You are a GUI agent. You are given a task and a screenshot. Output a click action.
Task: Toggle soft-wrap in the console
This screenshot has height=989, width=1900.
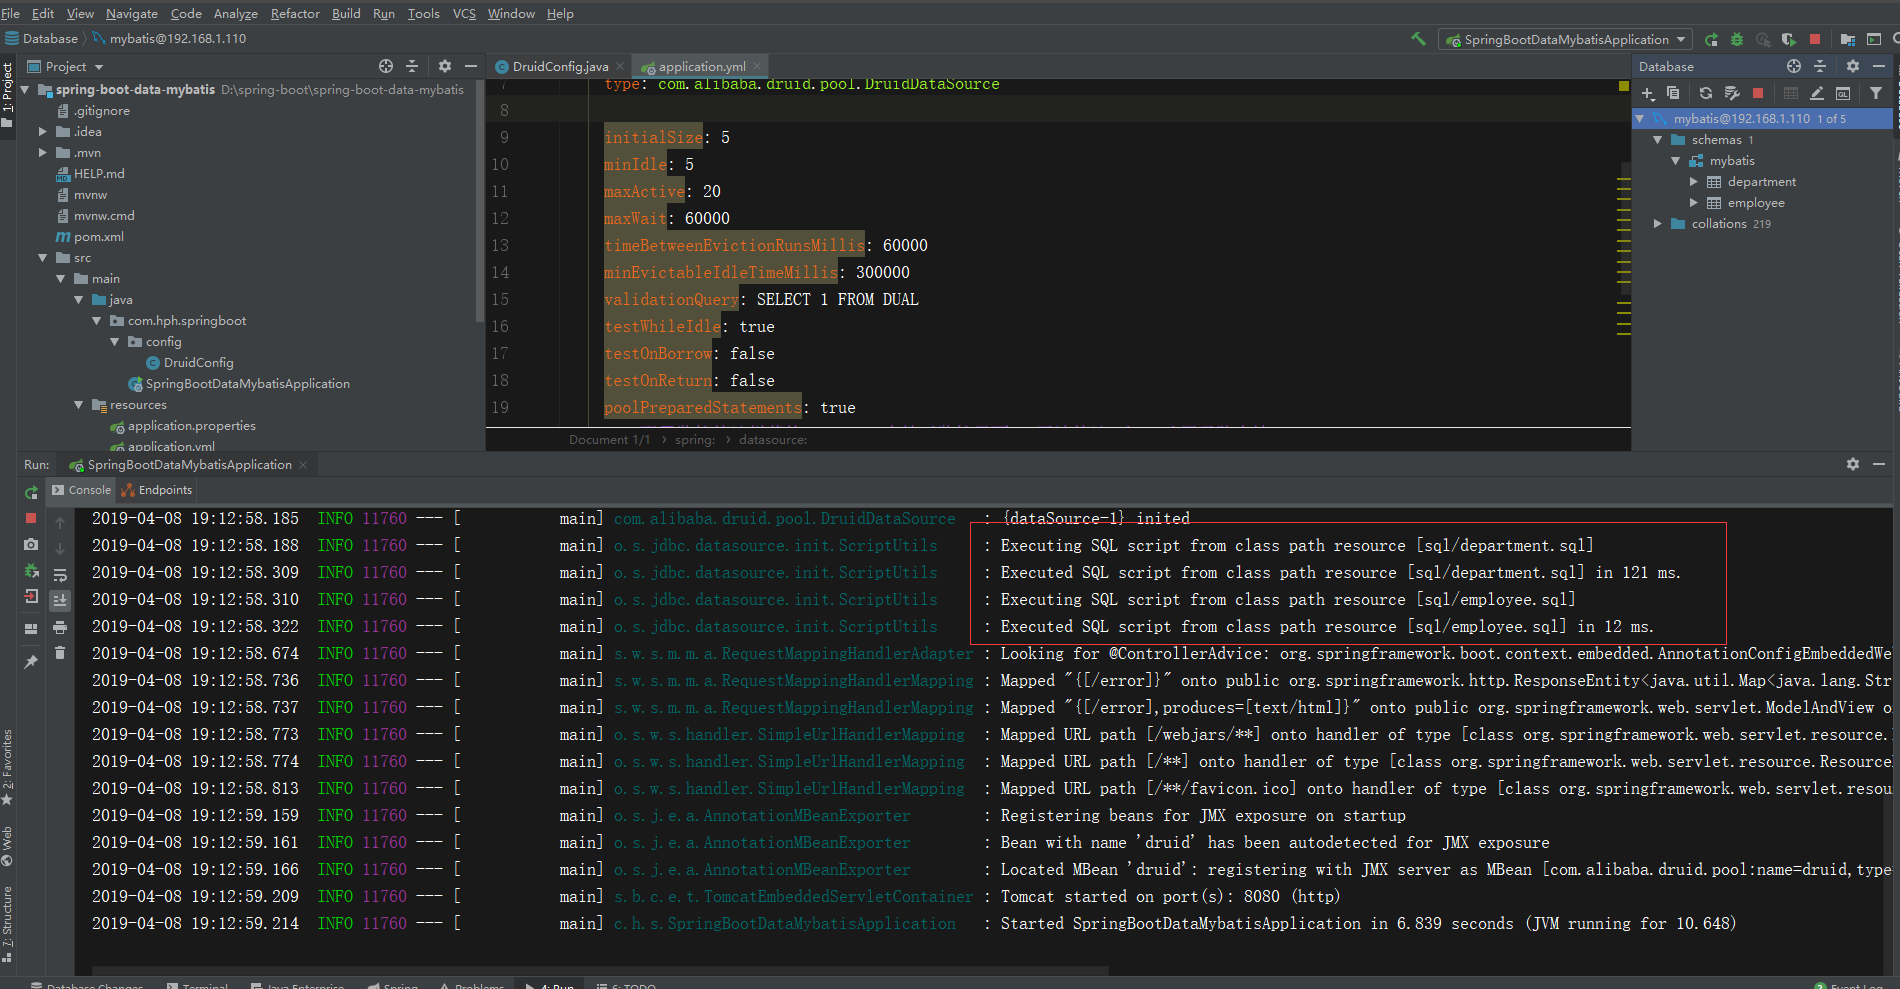click(60, 574)
